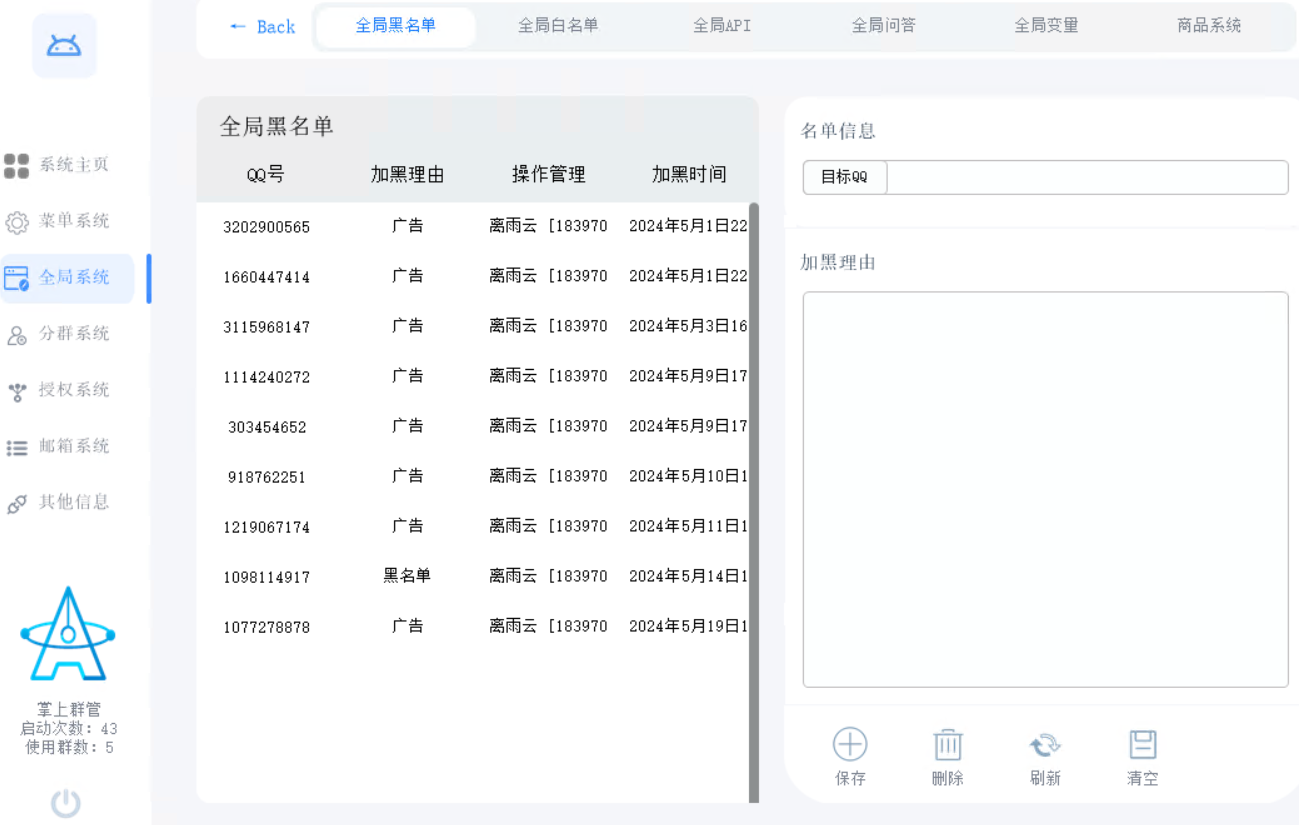Click the 清空 floppy disk icon
The height and width of the screenshot is (825, 1299).
1143,744
